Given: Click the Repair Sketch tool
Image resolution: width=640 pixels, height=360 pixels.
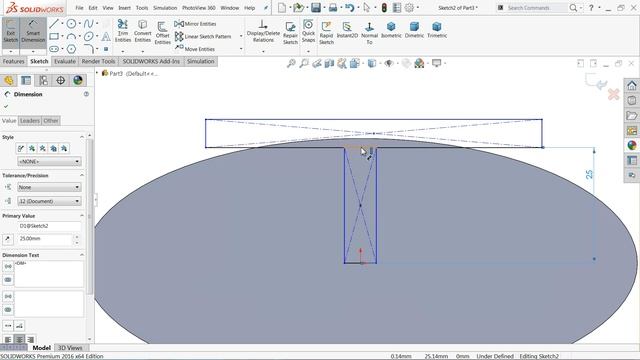Looking at the screenshot, I should coord(290,33).
